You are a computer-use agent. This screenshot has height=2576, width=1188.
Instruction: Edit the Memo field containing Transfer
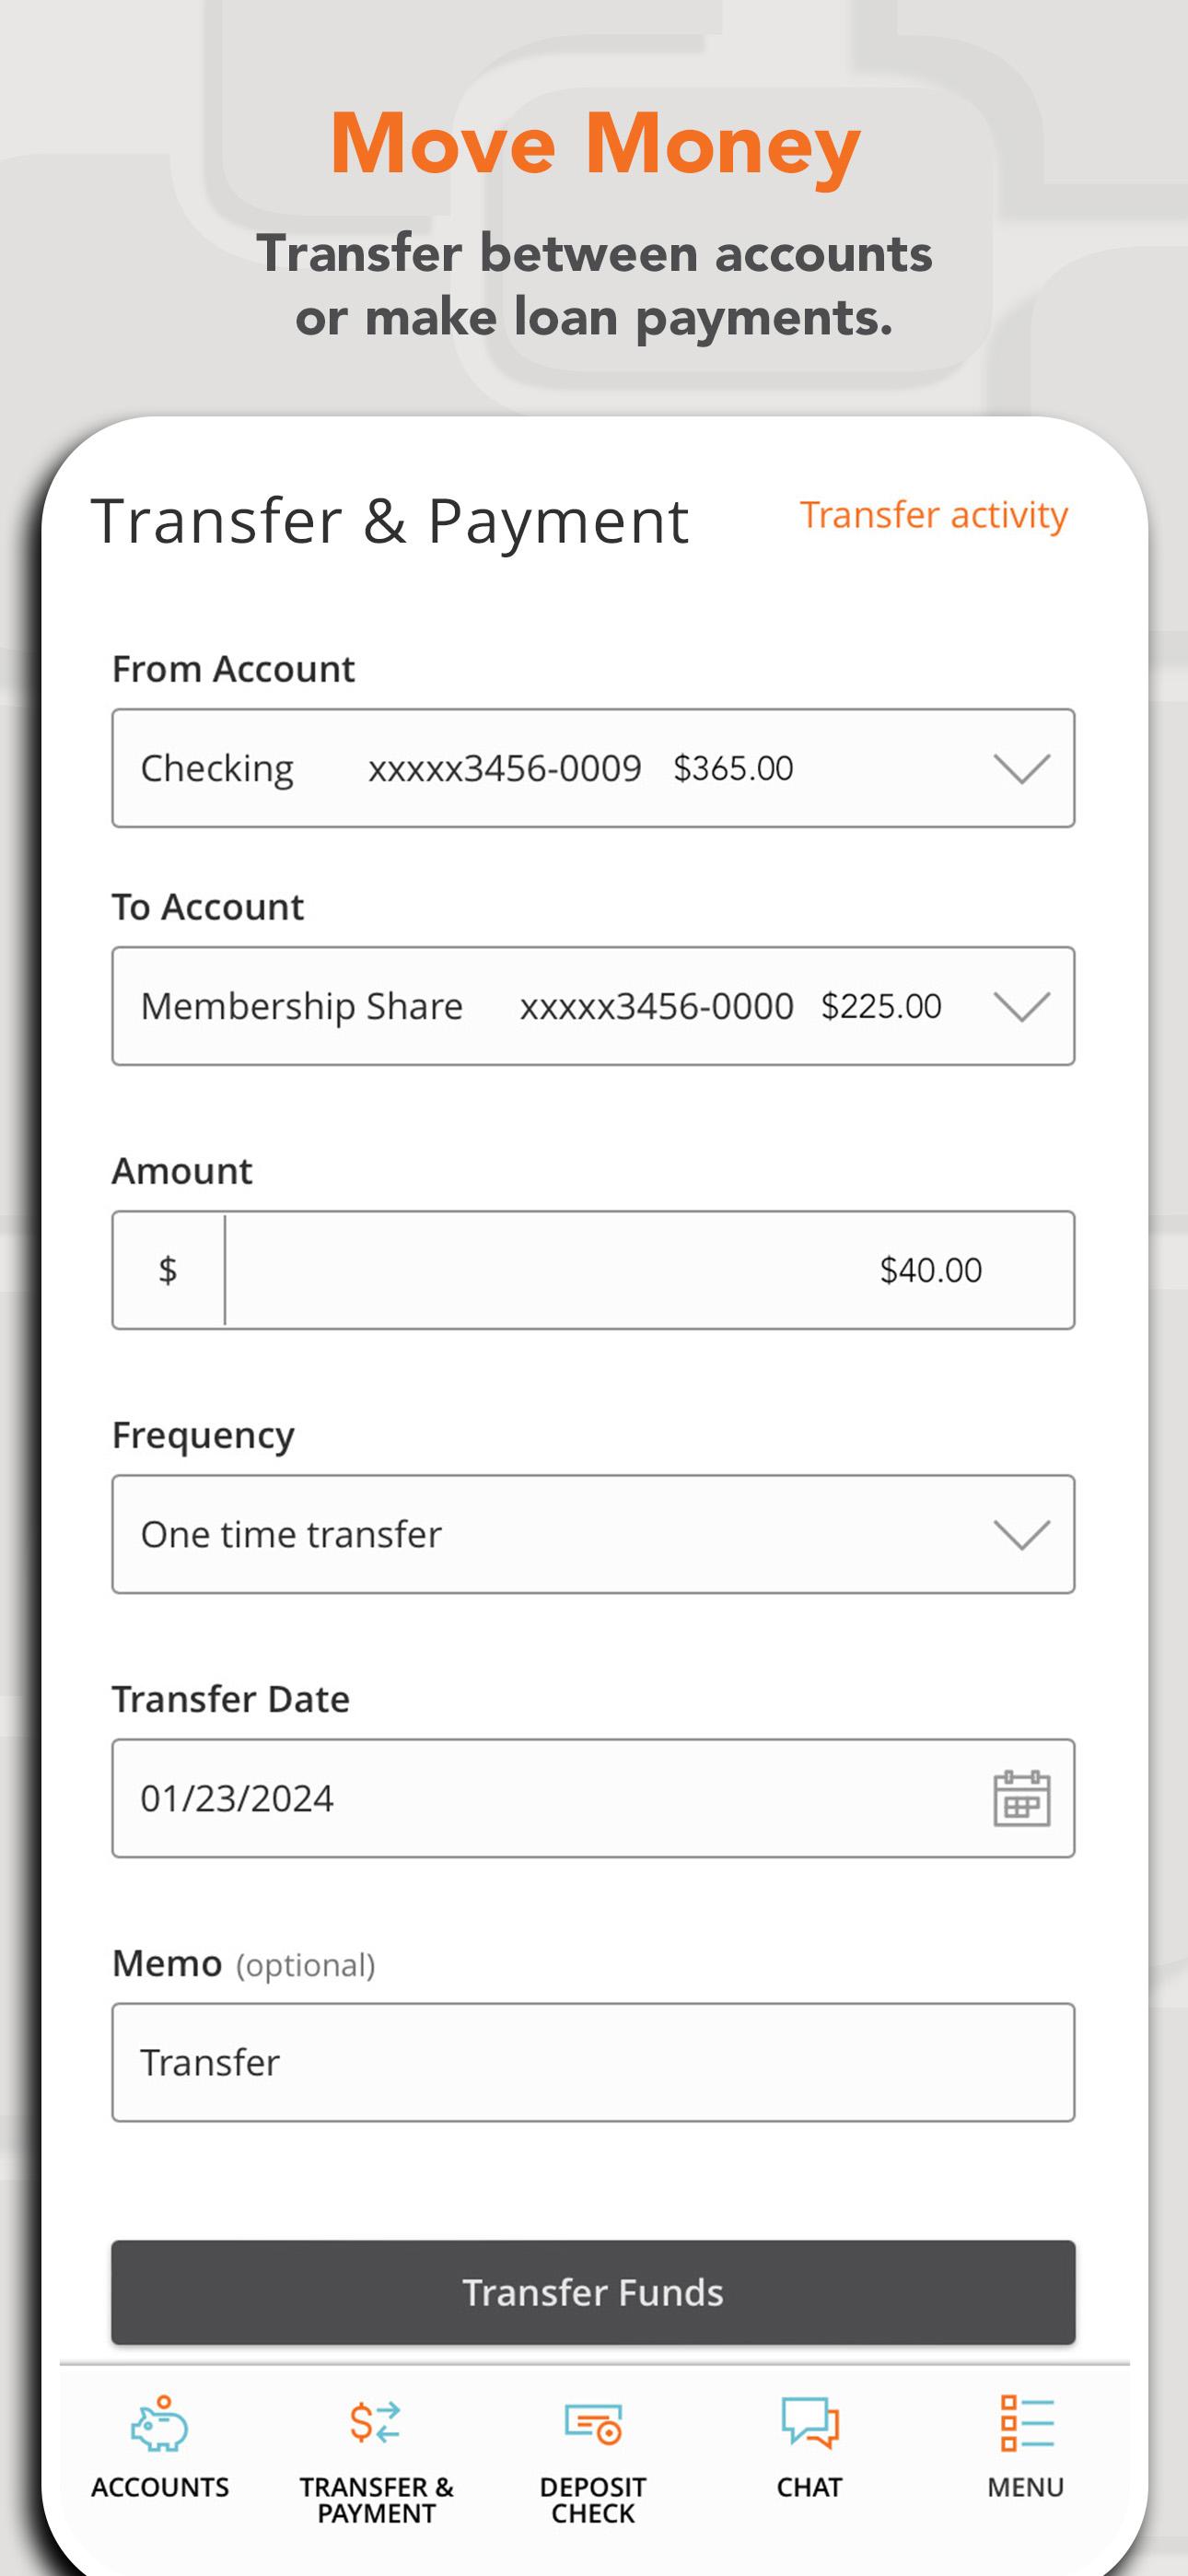tap(593, 2062)
